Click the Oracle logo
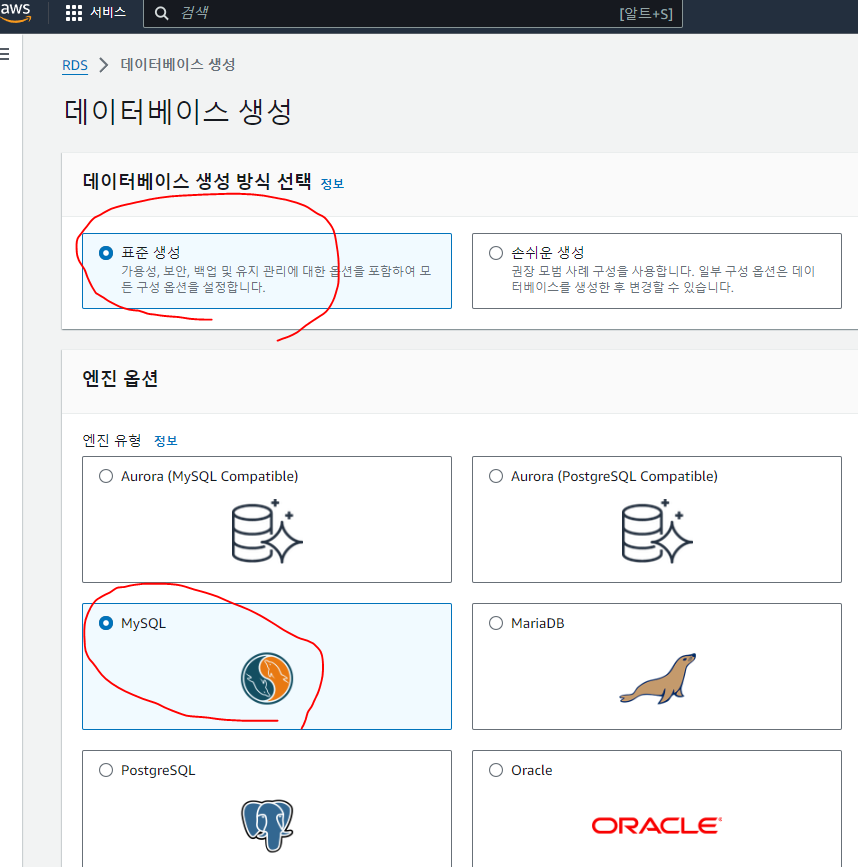This screenshot has height=867, width=858. (x=657, y=826)
